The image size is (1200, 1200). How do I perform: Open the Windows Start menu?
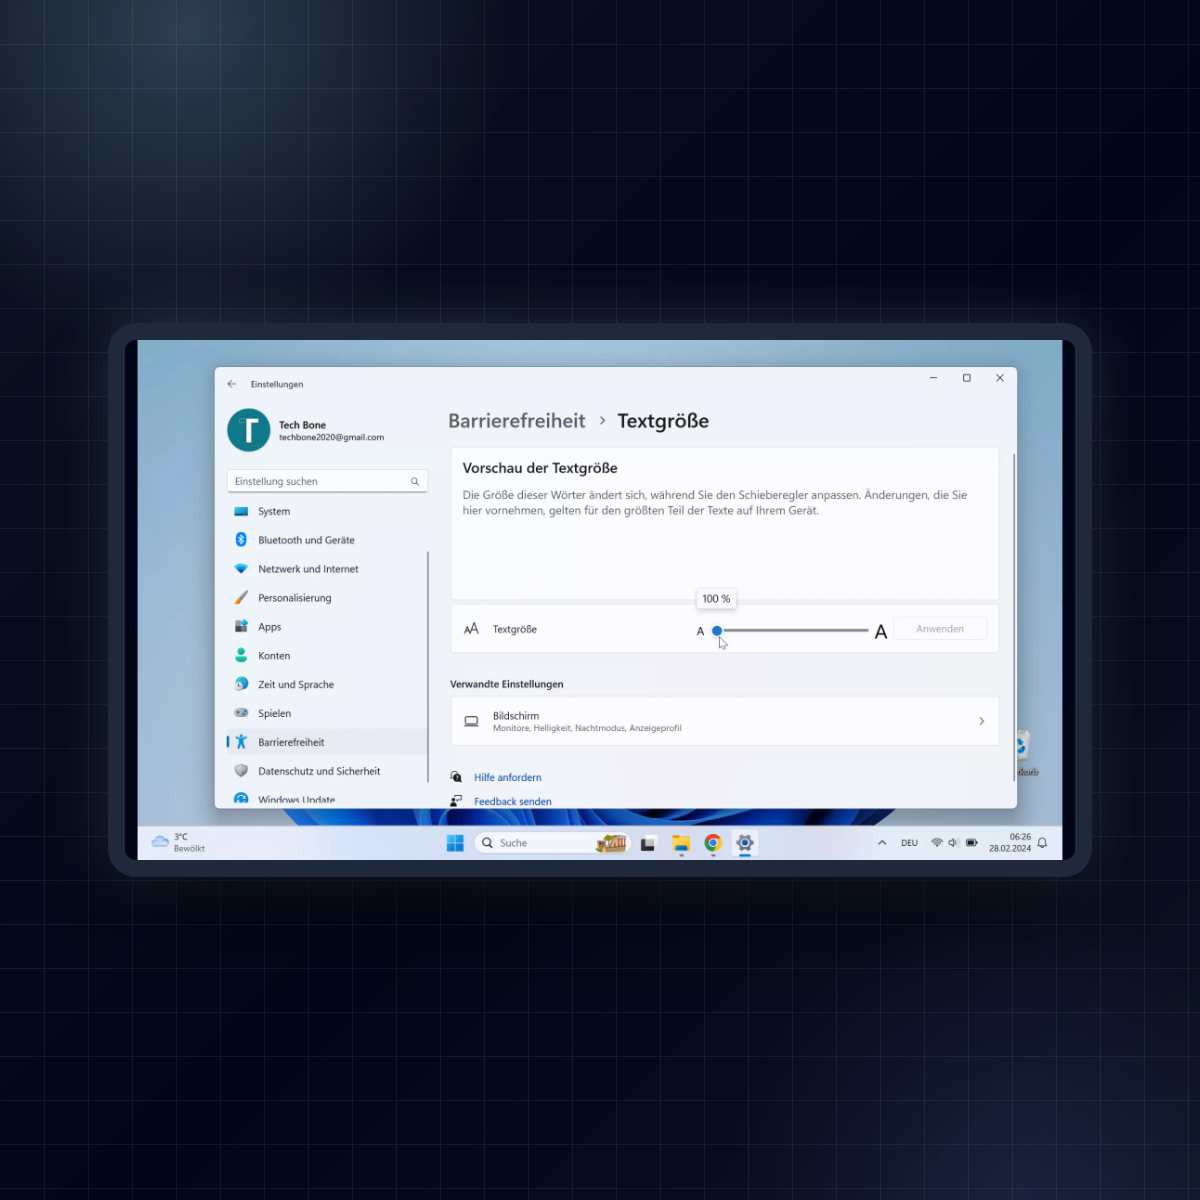pos(455,843)
